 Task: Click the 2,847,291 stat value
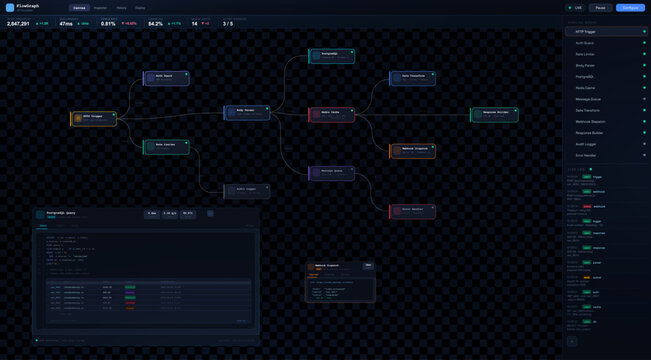point(18,24)
